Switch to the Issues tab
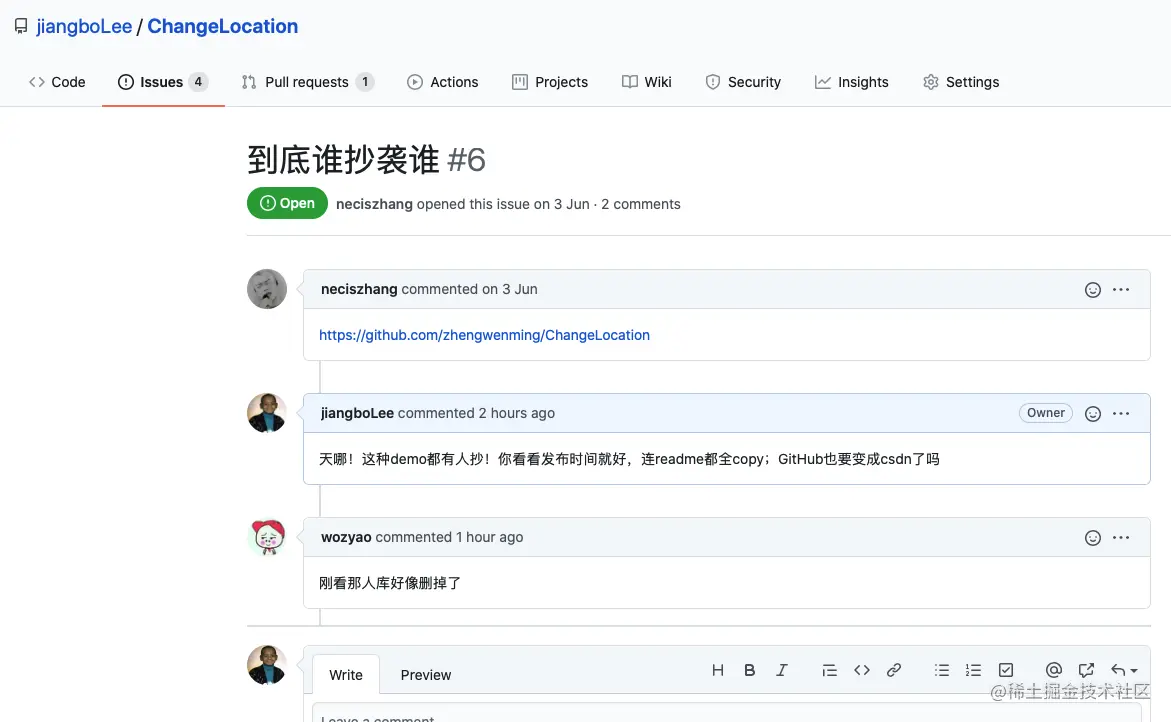 pyautogui.click(x=163, y=82)
